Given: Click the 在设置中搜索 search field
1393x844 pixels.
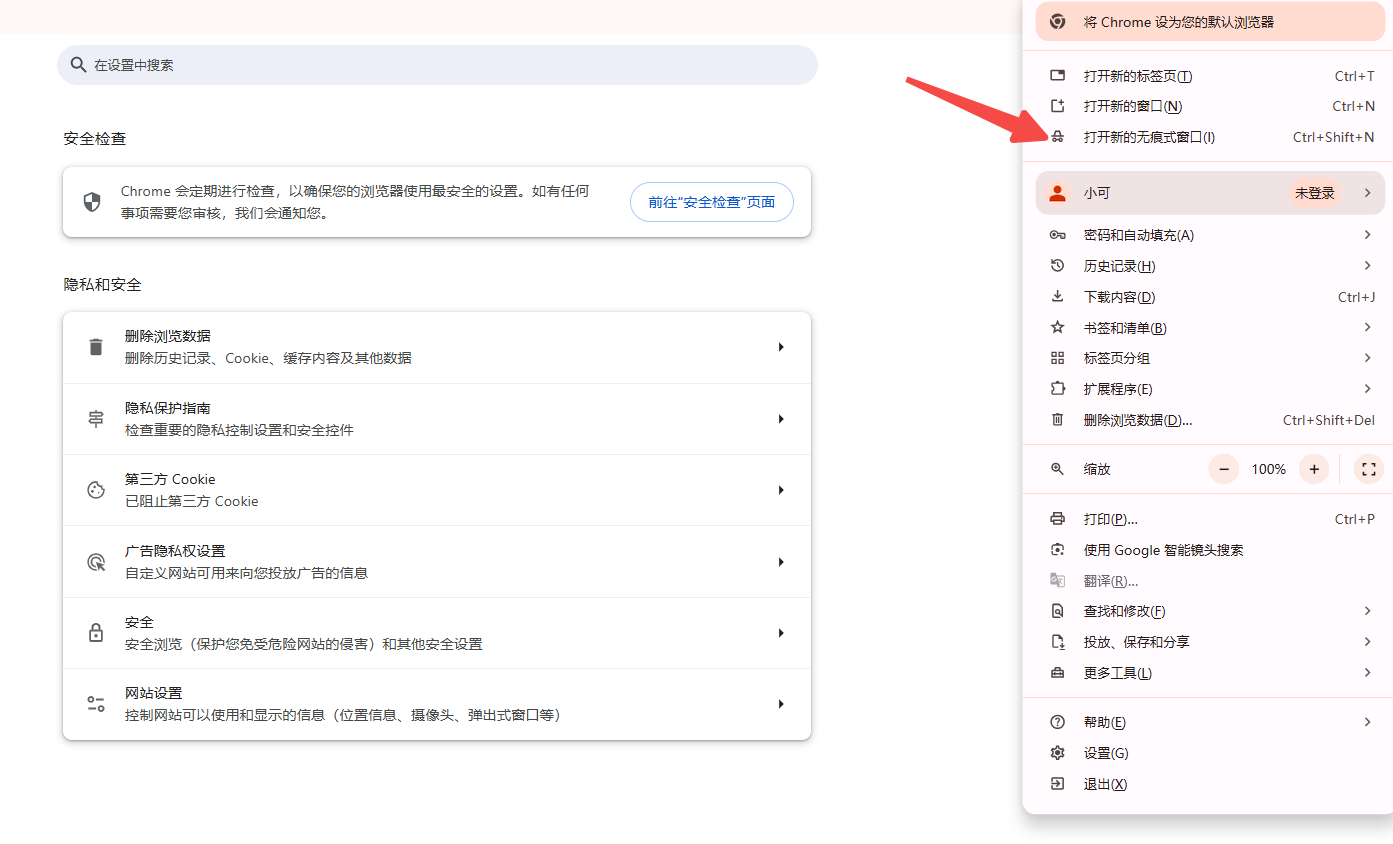Looking at the screenshot, I should 437,65.
